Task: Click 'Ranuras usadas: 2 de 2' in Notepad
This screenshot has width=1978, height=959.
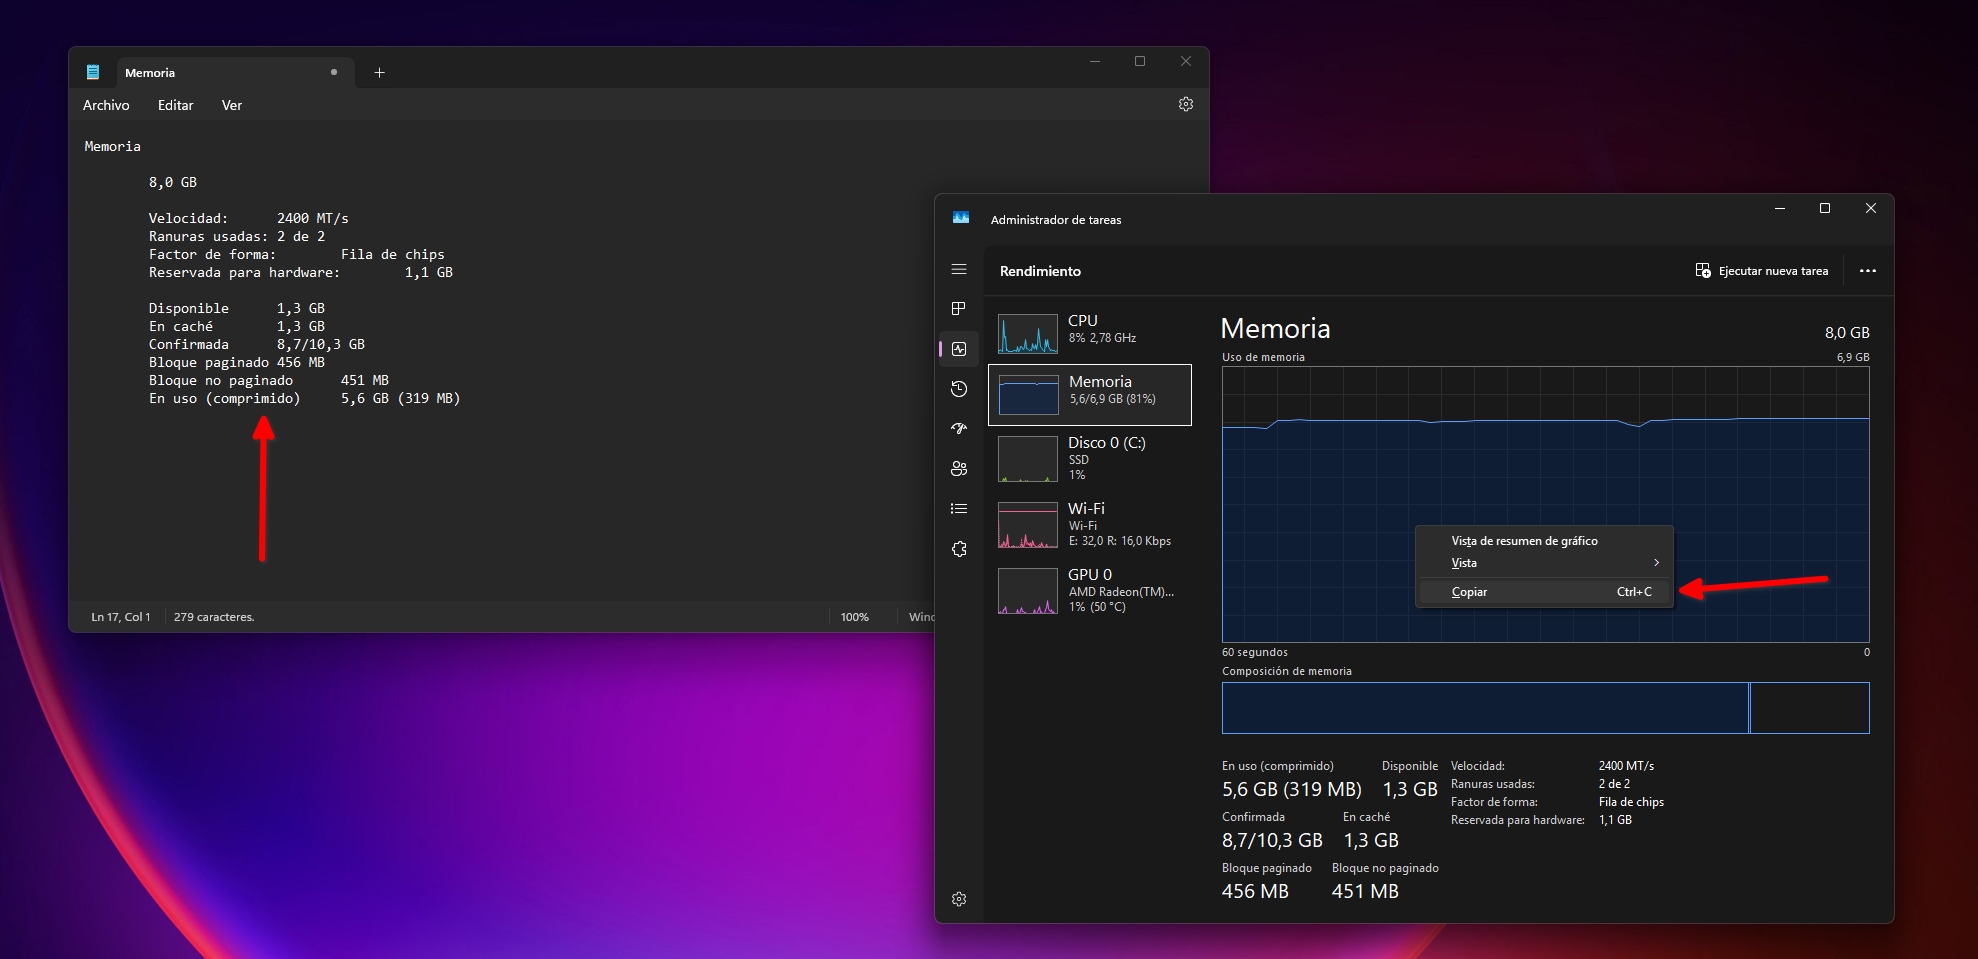Action: tap(237, 236)
